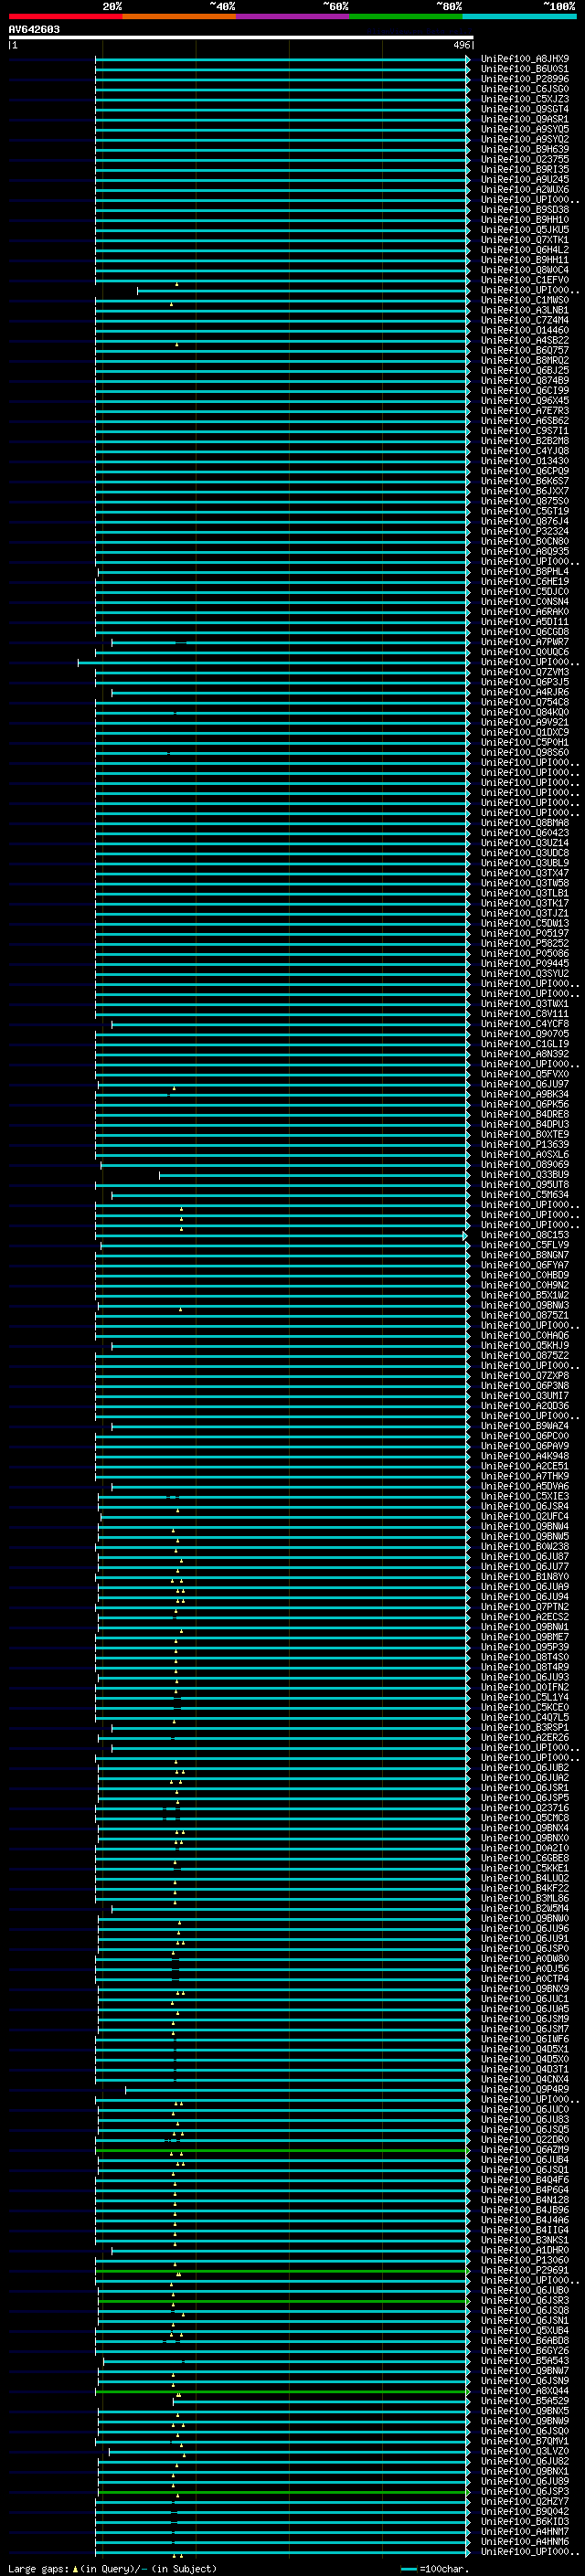This screenshot has height=2576, width=585.
Task: Select hit label UniRef100_A1DHR0
Action: tap(525, 2250)
